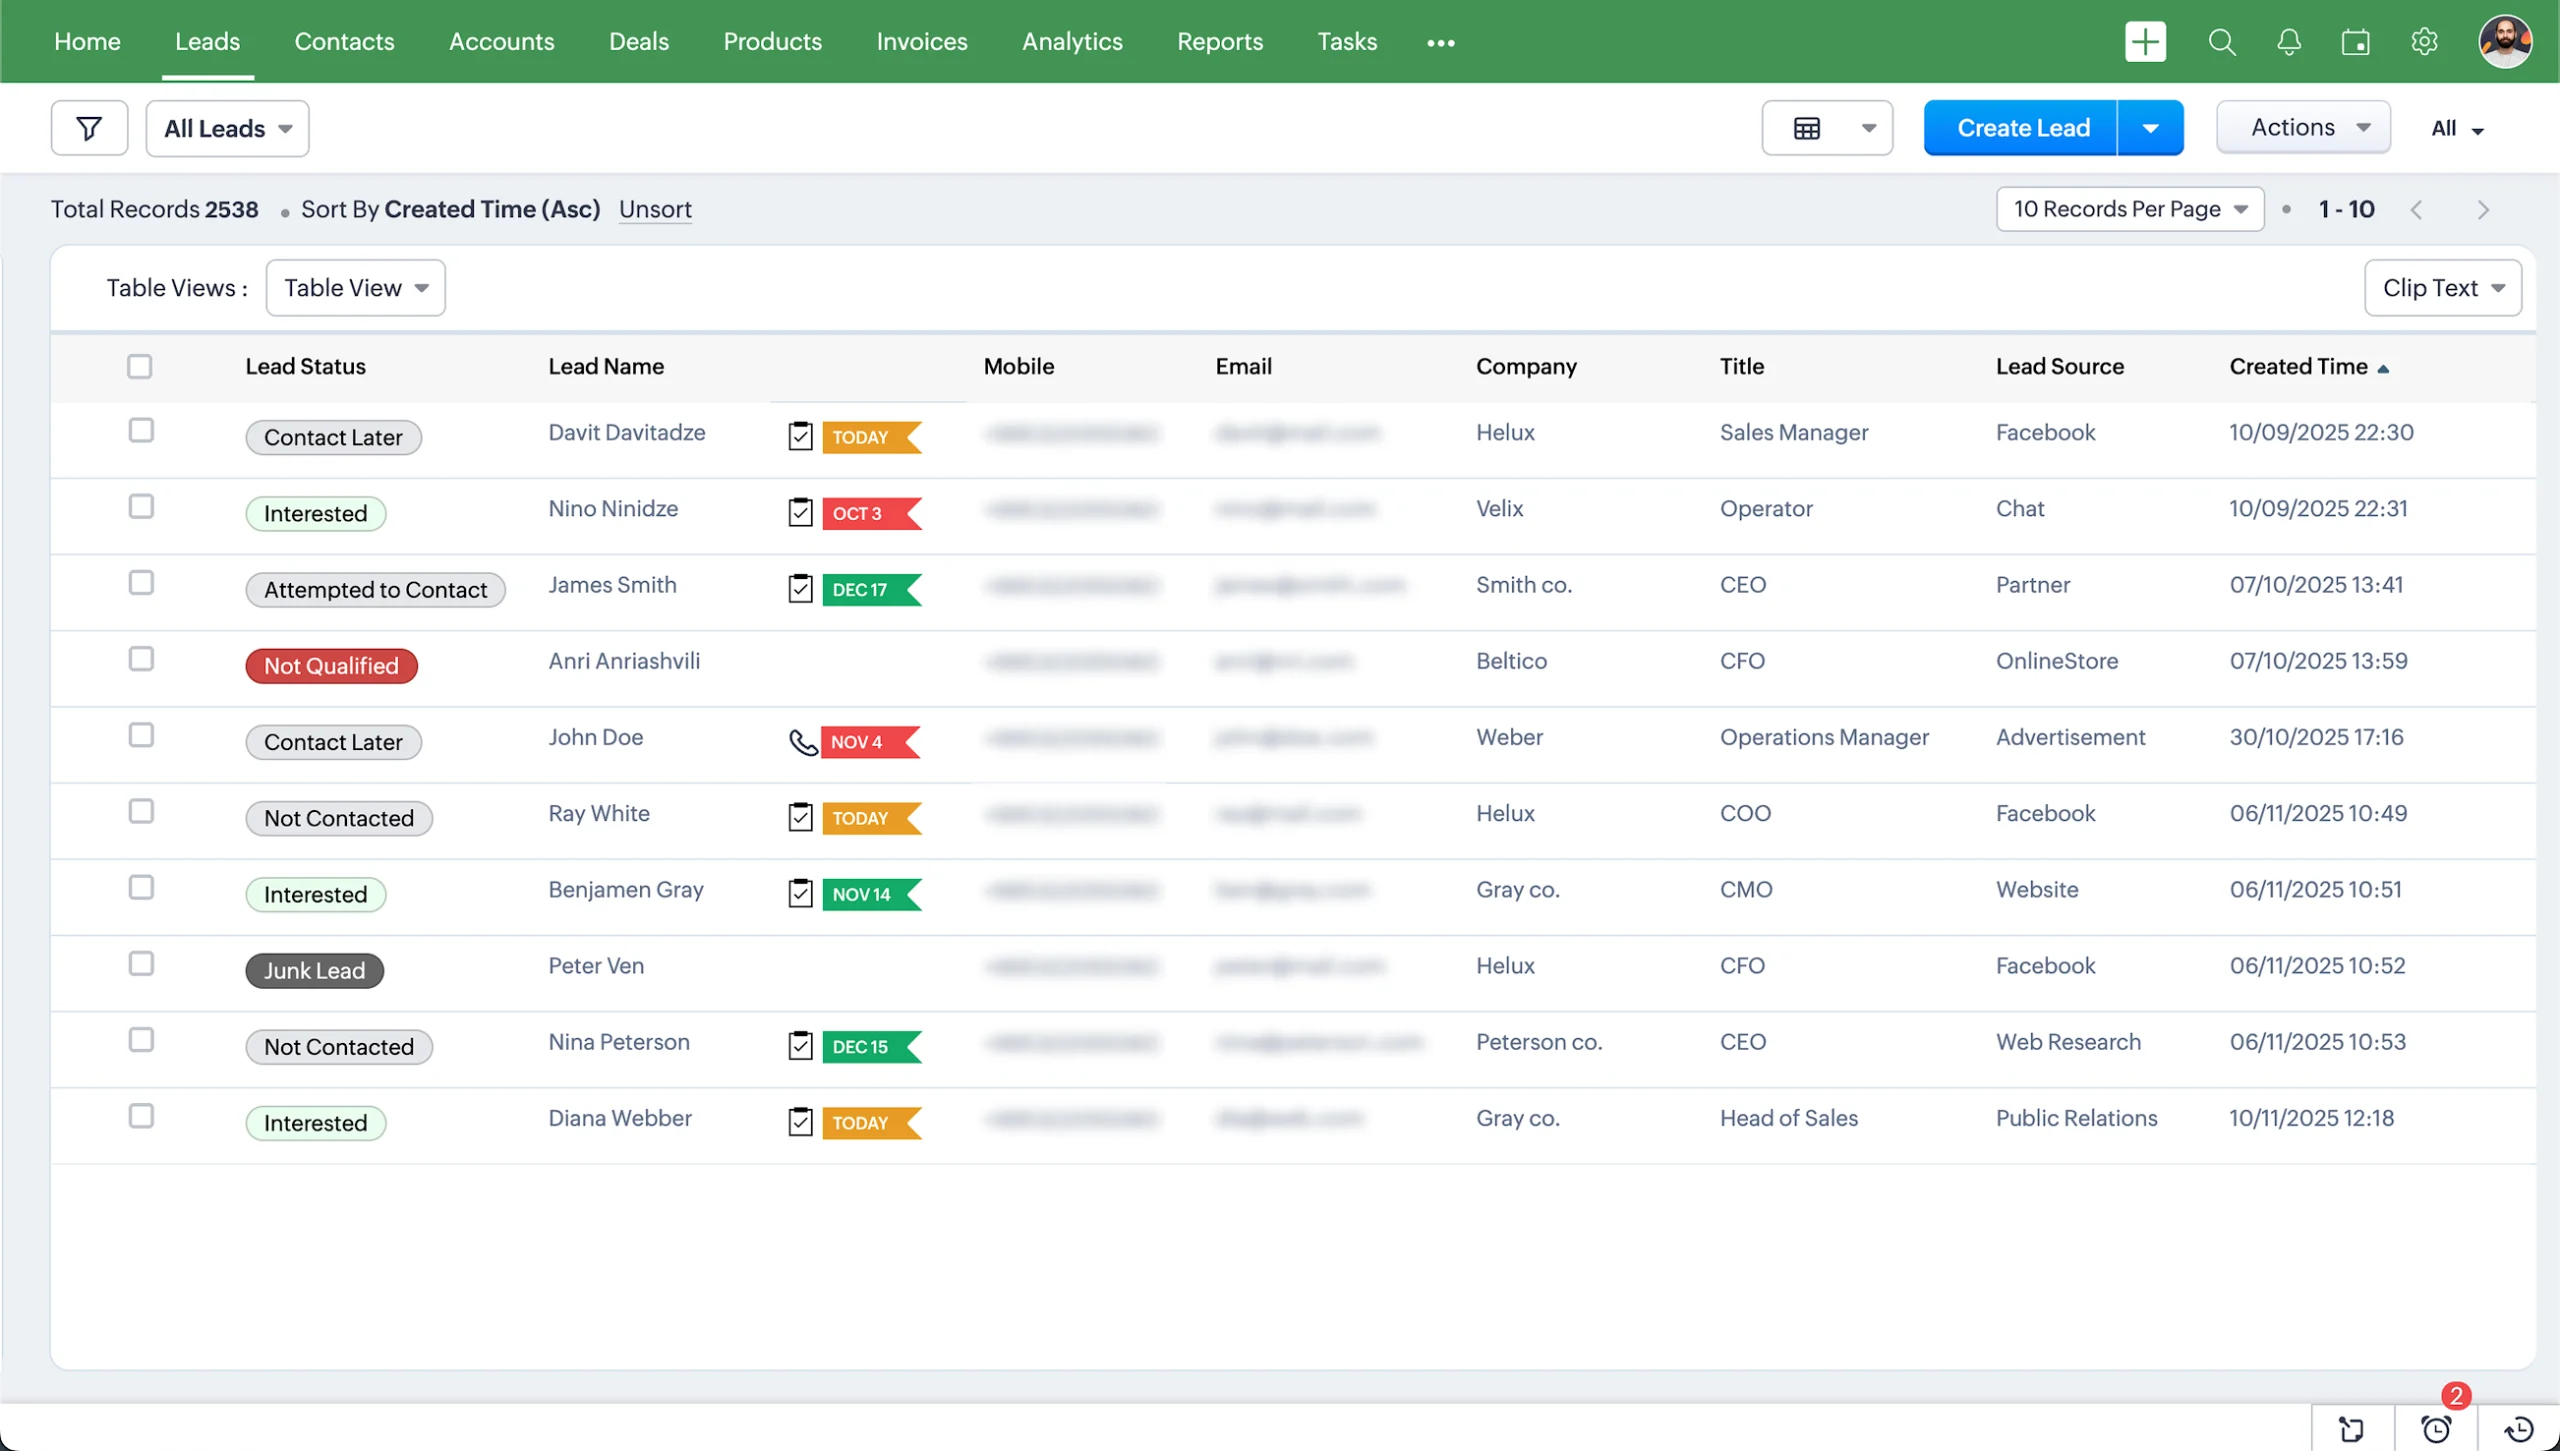Screen dimensions: 2560x1451
Task: Open reminders alarm icon with badge
Action: pos(2436,1428)
